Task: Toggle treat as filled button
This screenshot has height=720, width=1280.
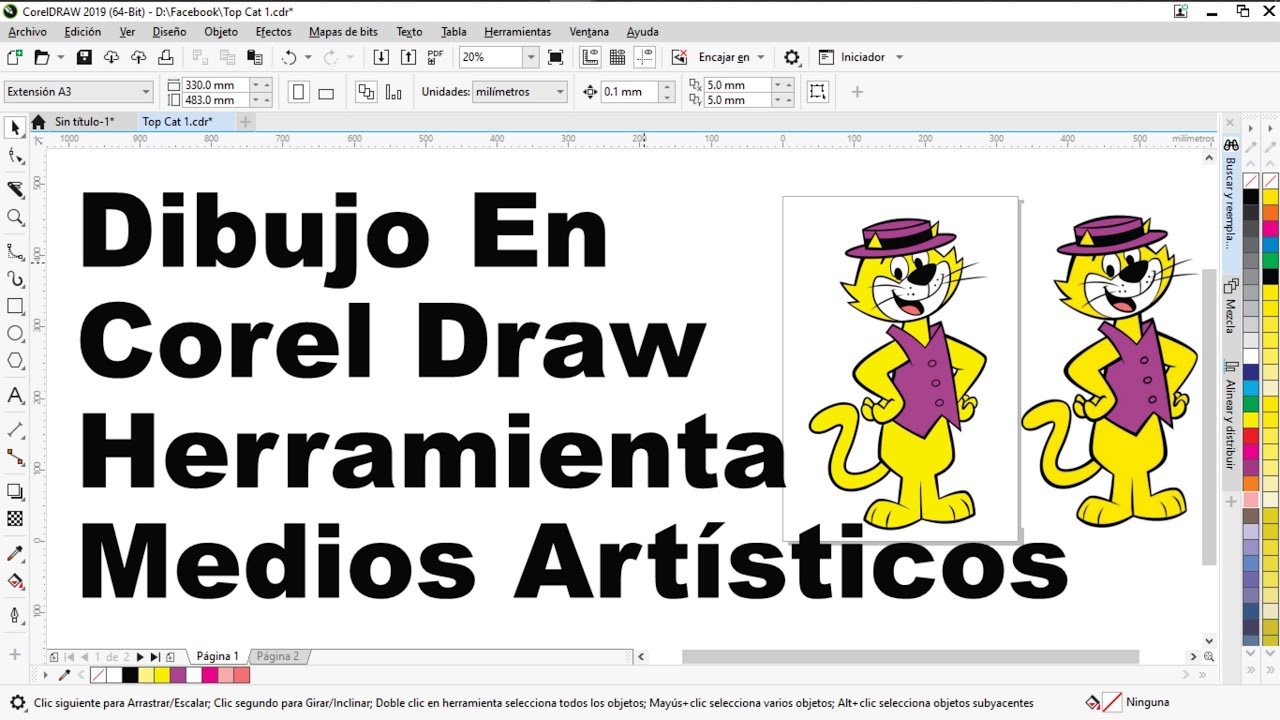Action: pos(818,92)
